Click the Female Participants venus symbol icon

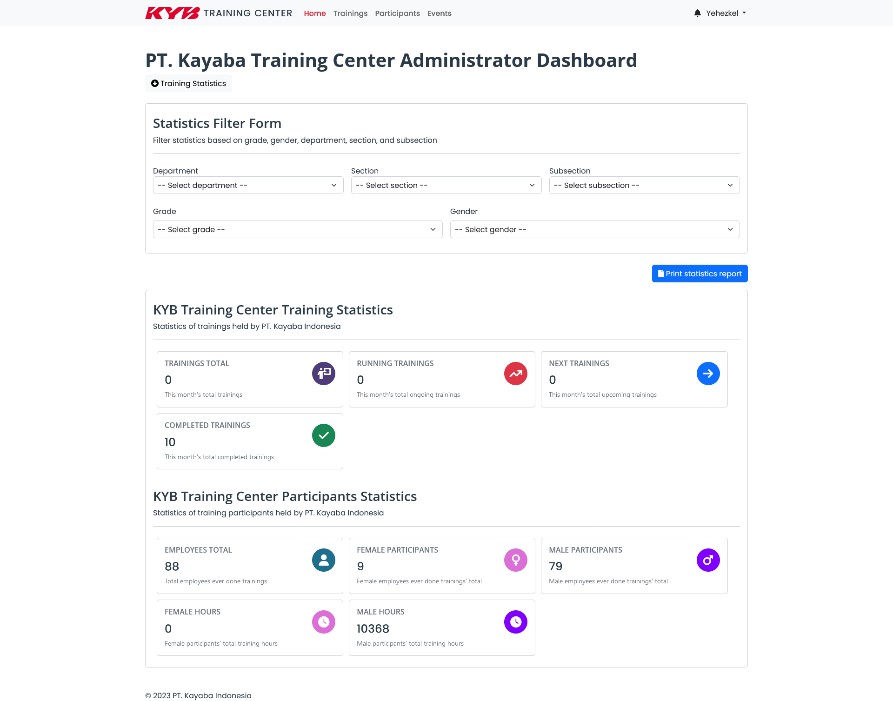[515, 560]
